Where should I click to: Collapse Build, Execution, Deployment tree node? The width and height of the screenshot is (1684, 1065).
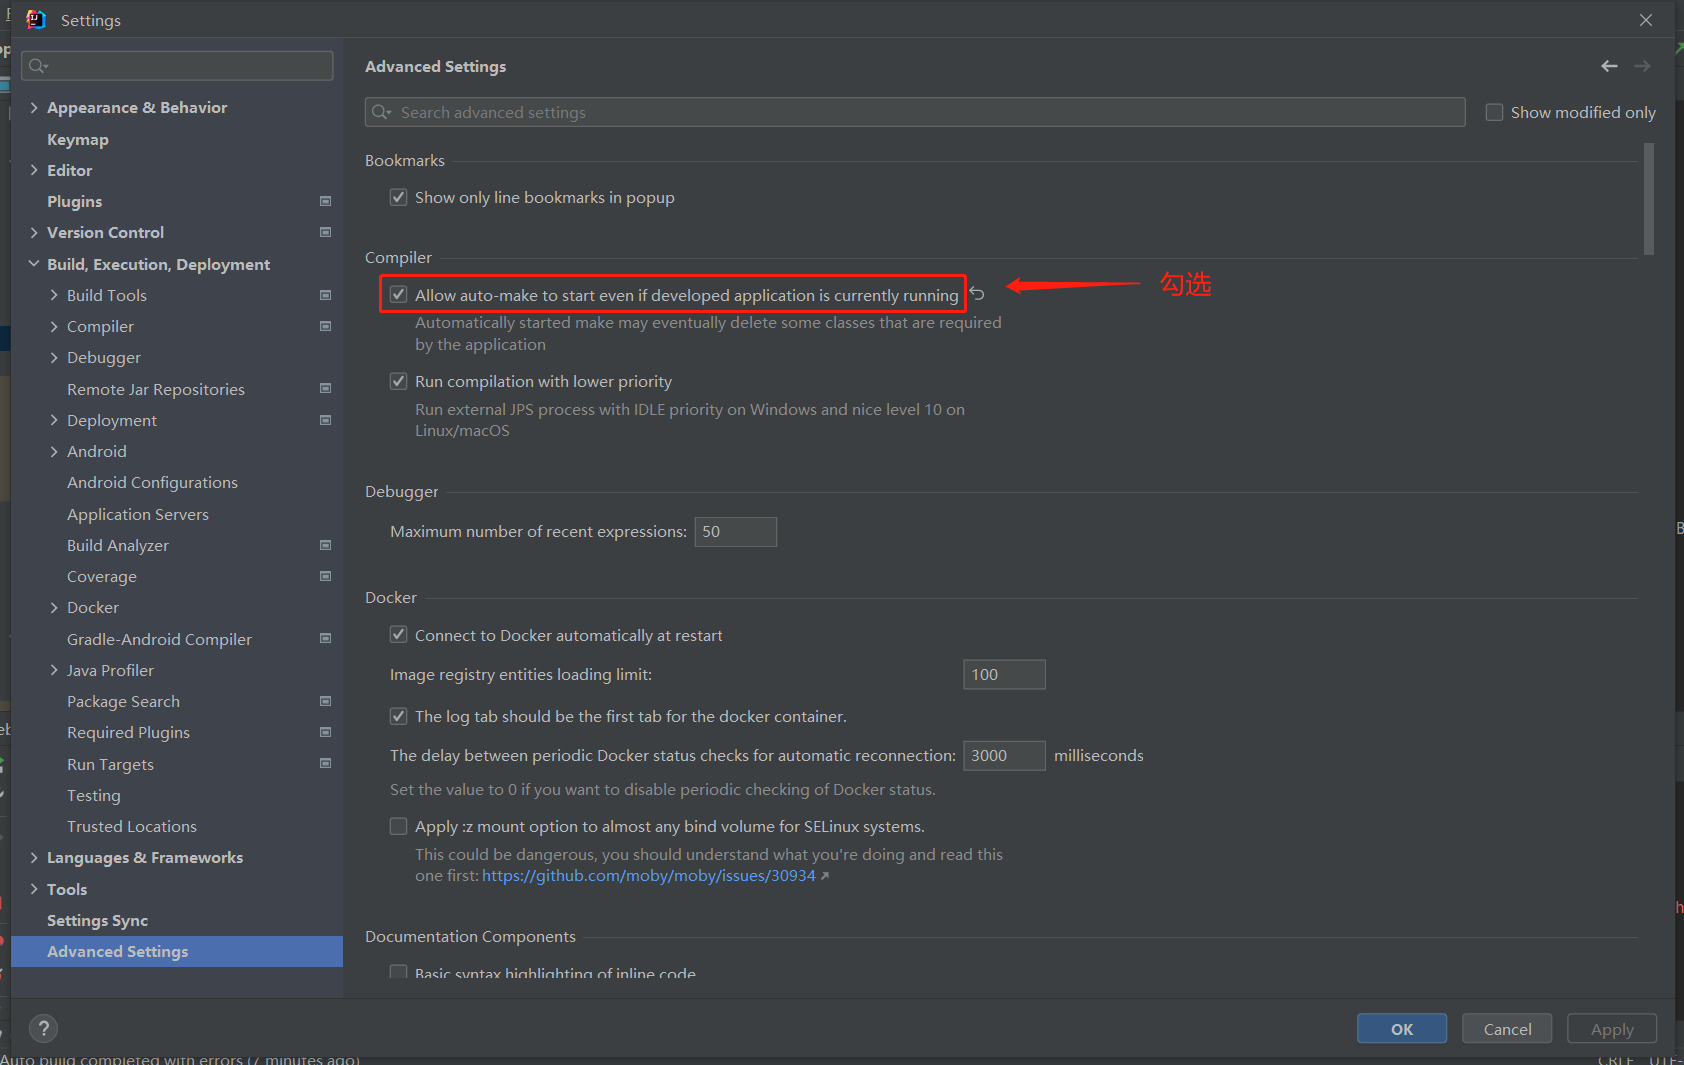tap(34, 265)
